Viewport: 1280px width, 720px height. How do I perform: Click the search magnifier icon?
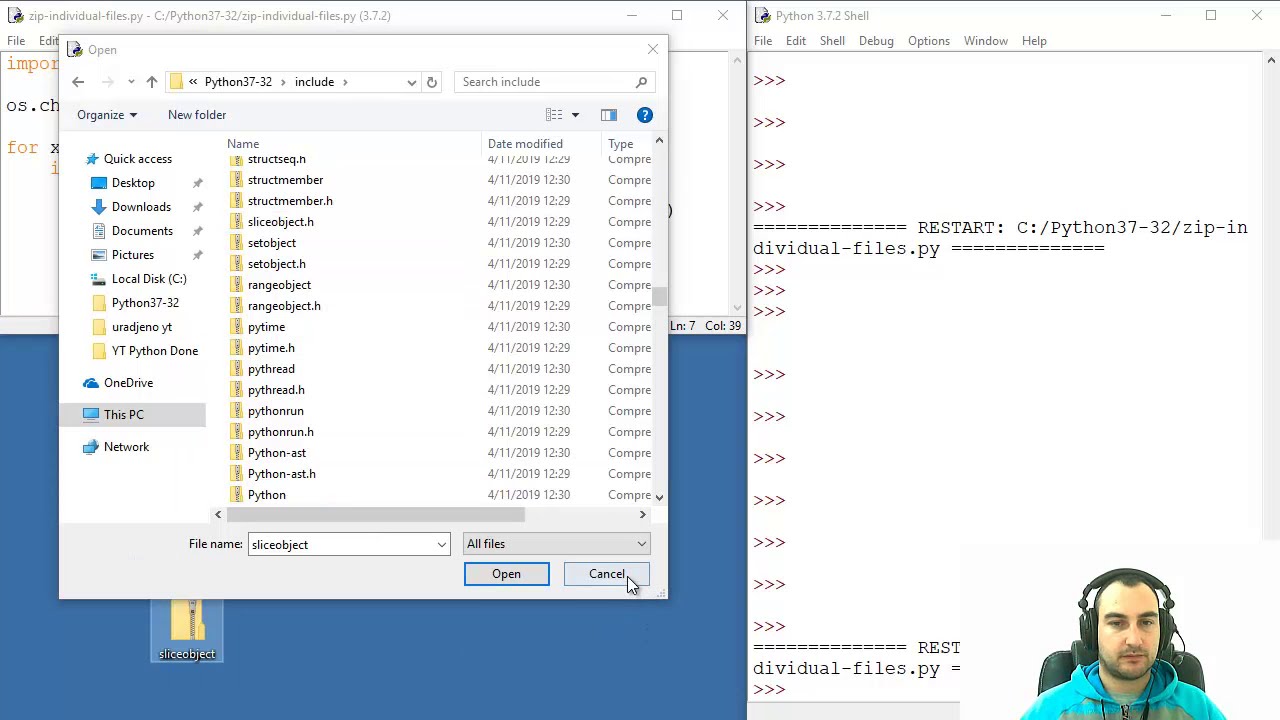[x=641, y=82]
